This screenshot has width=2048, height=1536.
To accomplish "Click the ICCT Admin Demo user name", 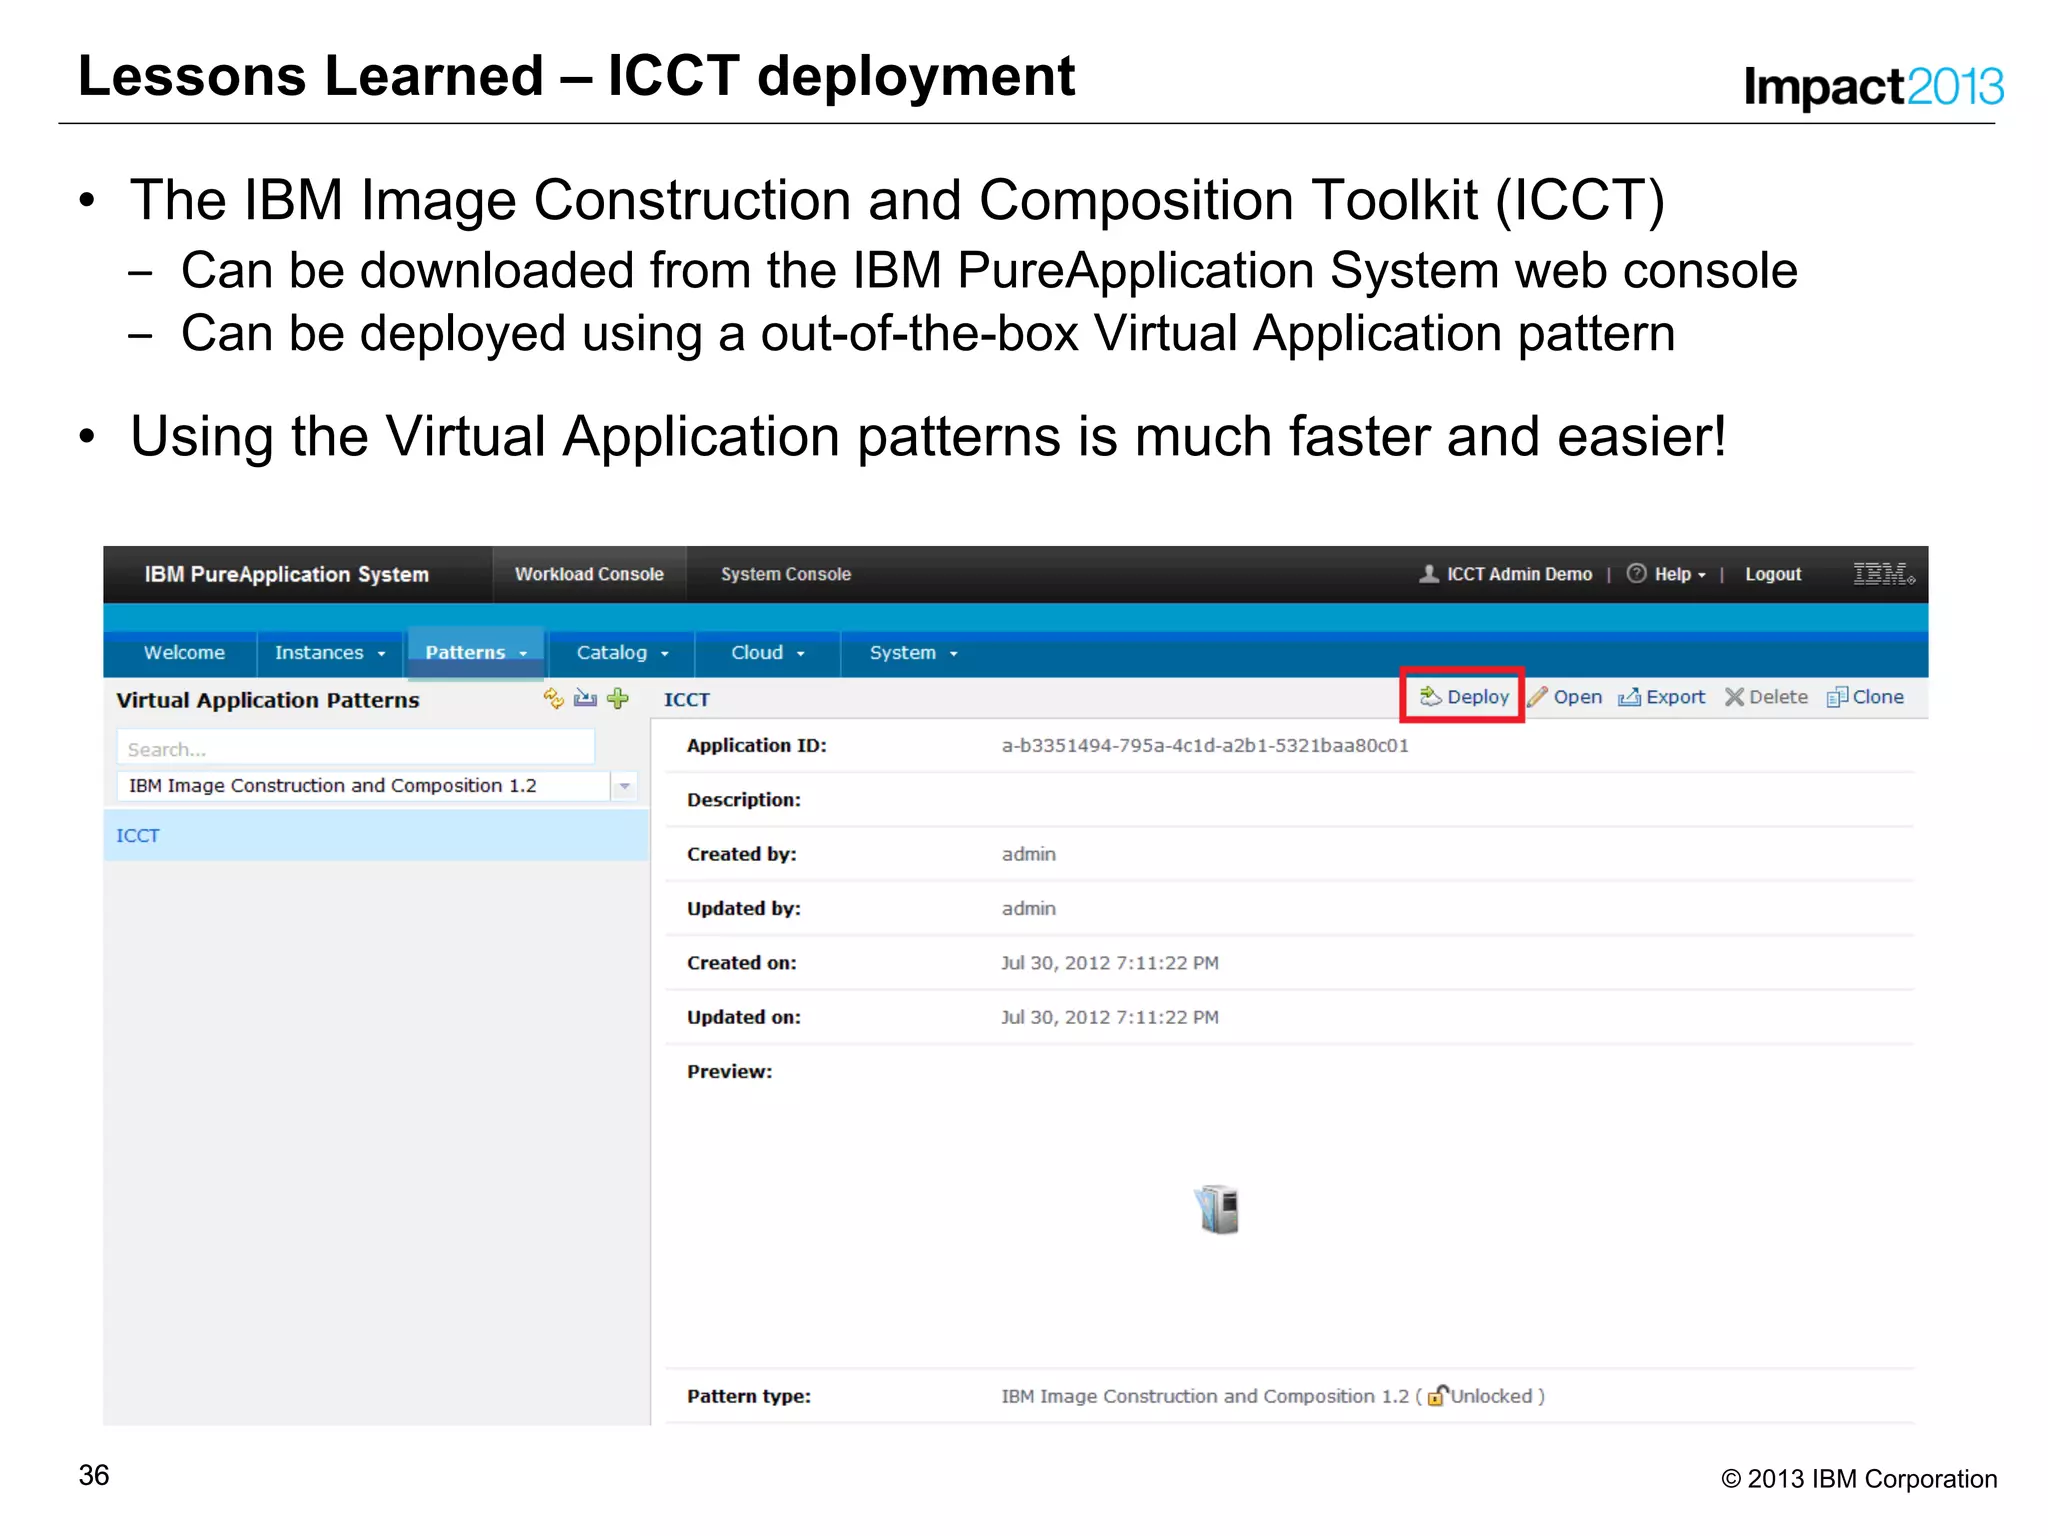I will point(1519,574).
